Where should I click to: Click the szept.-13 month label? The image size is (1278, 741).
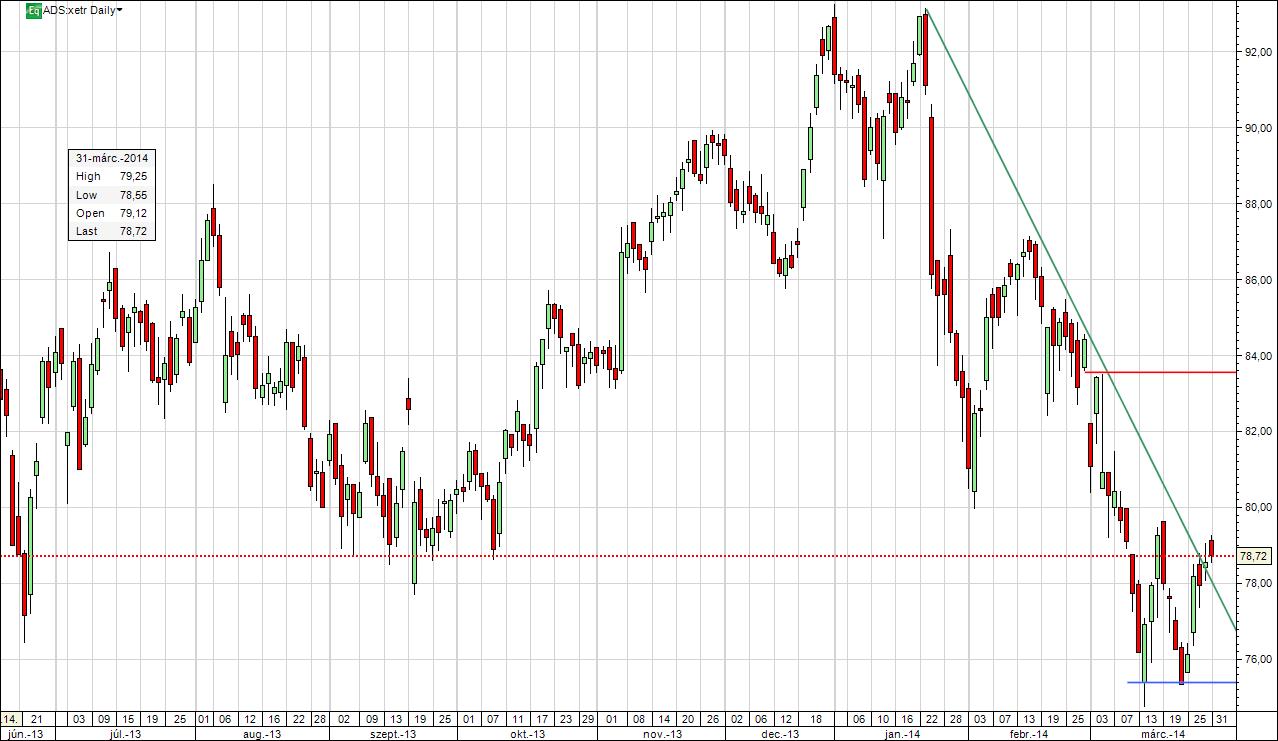click(392, 734)
